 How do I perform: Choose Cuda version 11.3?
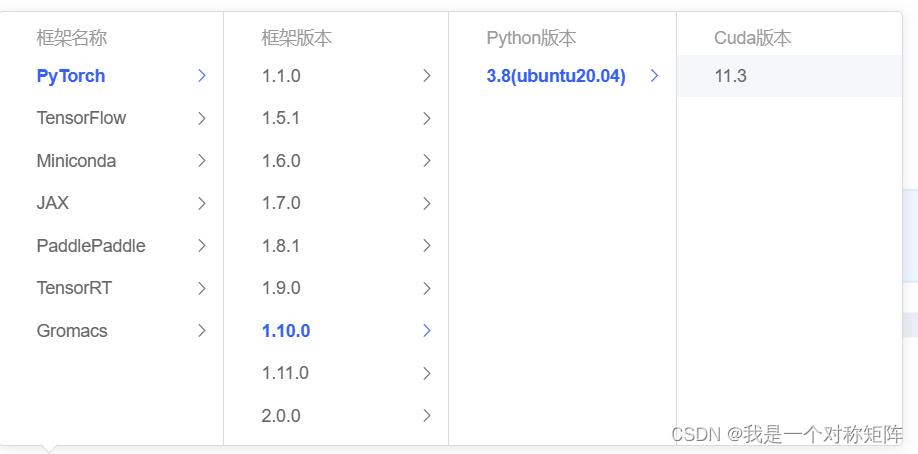click(789, 76)
